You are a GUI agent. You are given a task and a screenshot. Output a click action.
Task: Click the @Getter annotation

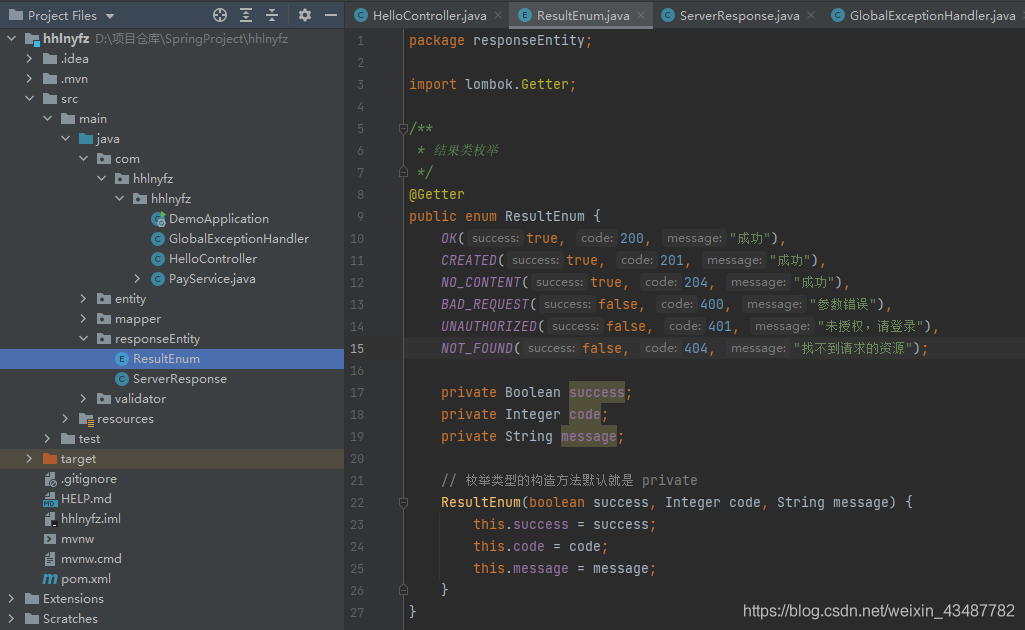437,194
